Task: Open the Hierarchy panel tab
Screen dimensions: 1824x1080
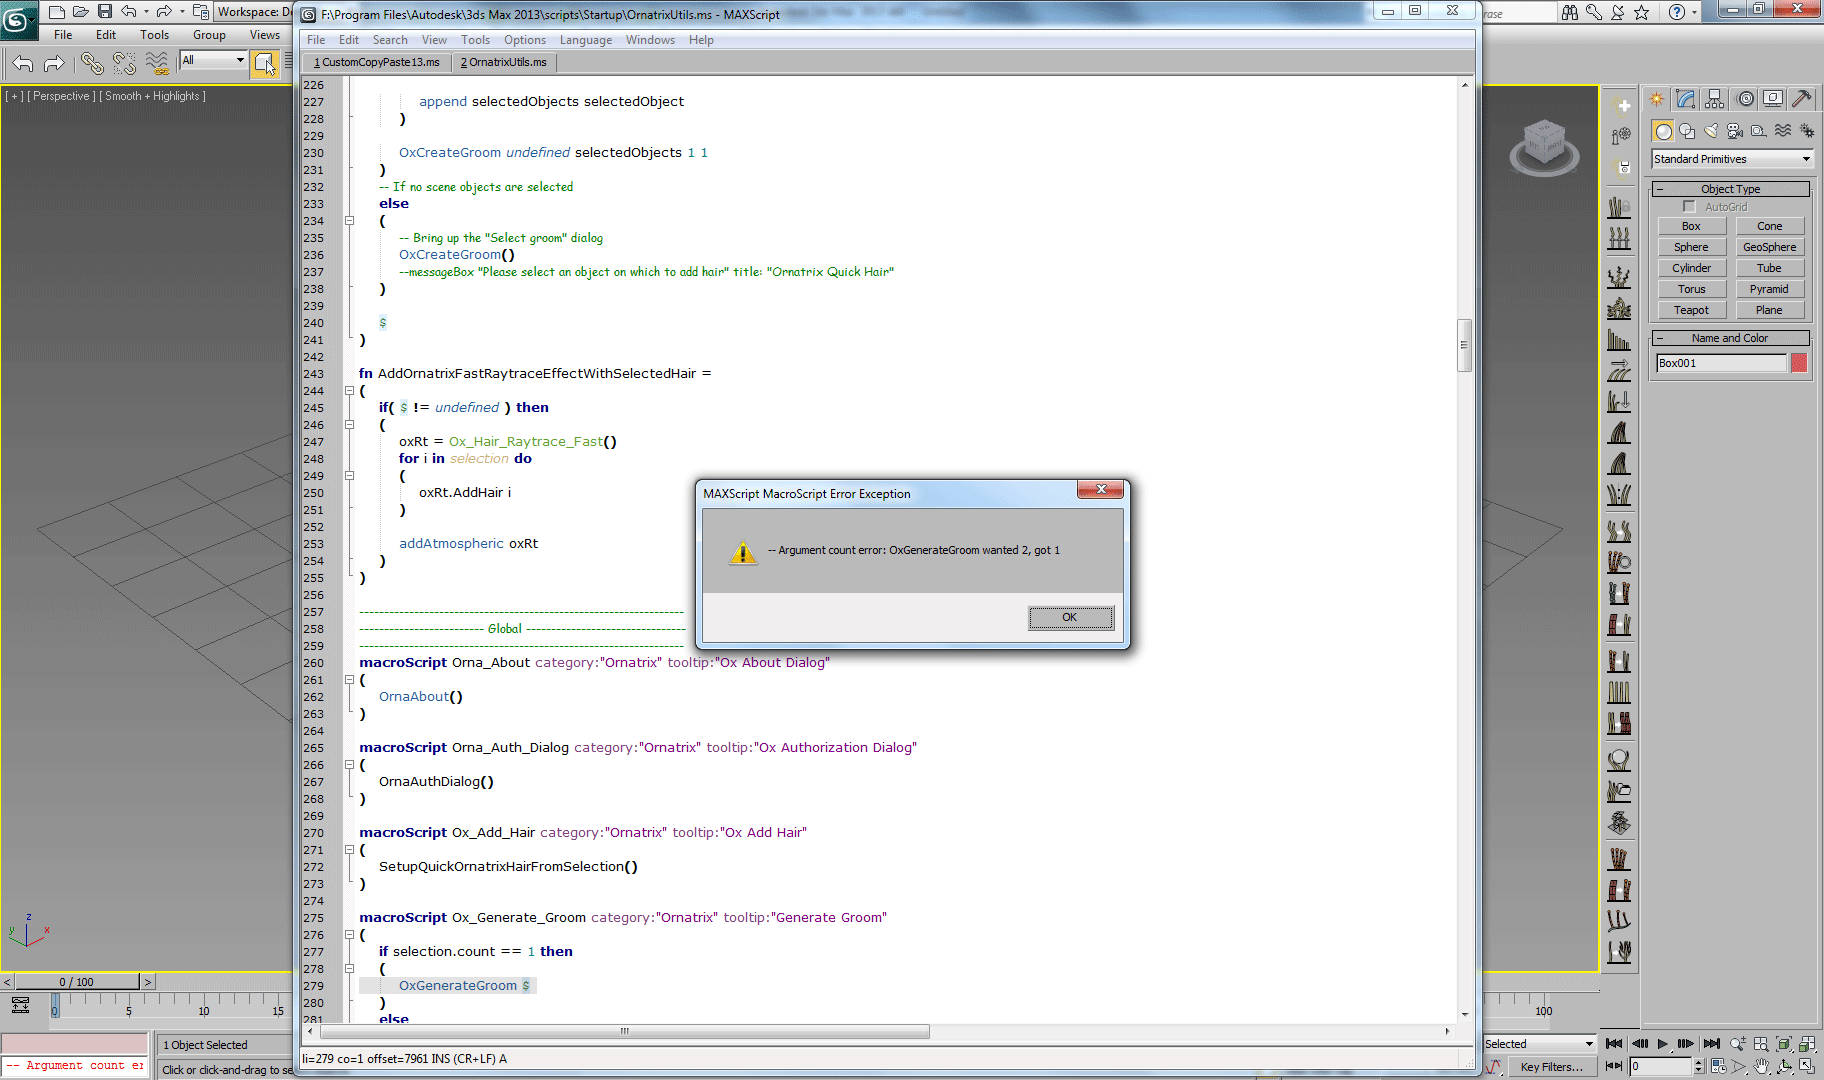Action: [x=1715, y=99]
